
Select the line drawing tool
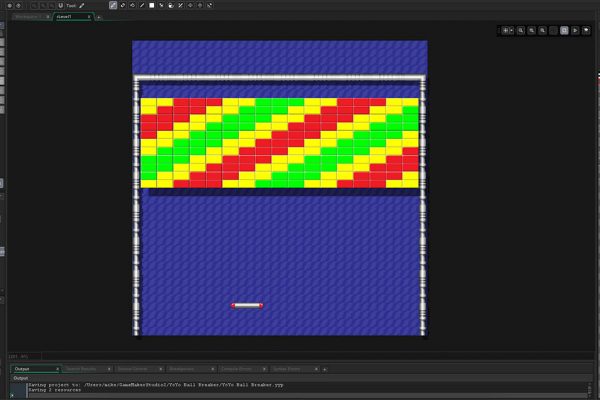pyautogui.click(x=142, y=5)
